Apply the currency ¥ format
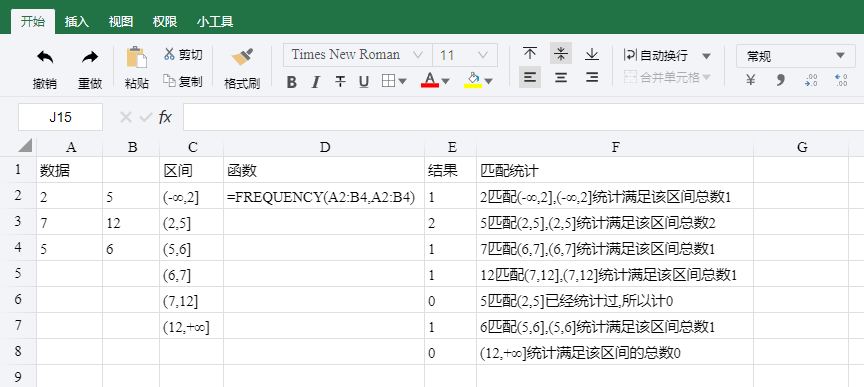 [x=750, y=80]
